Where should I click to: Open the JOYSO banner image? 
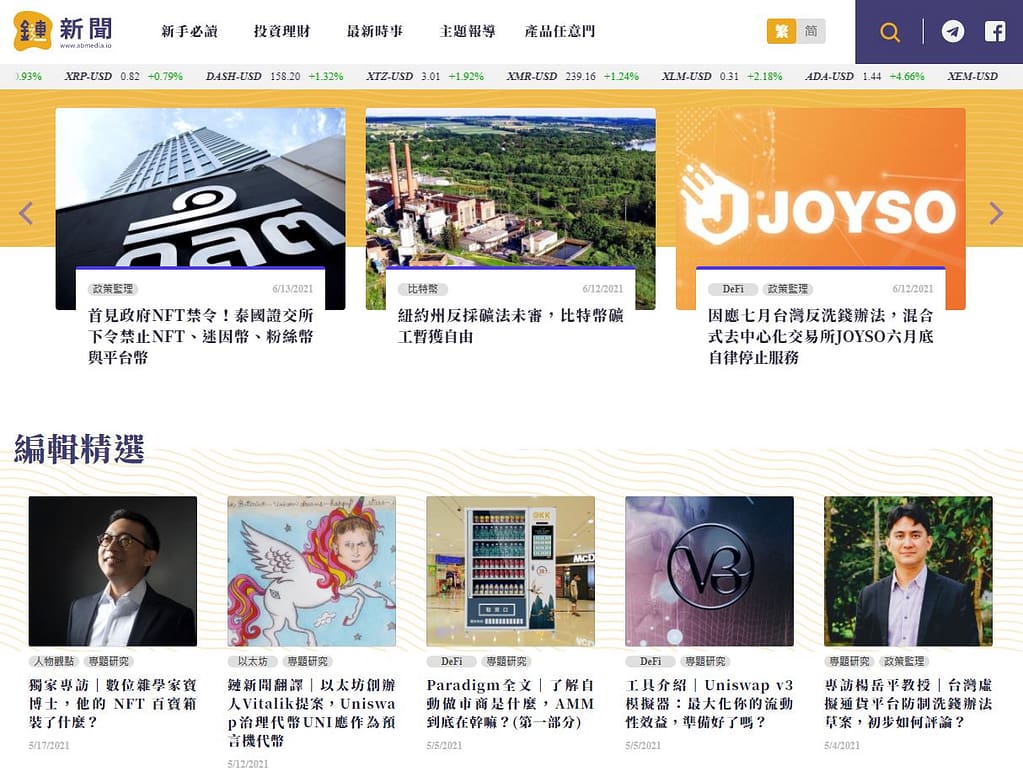coord(821,188)
